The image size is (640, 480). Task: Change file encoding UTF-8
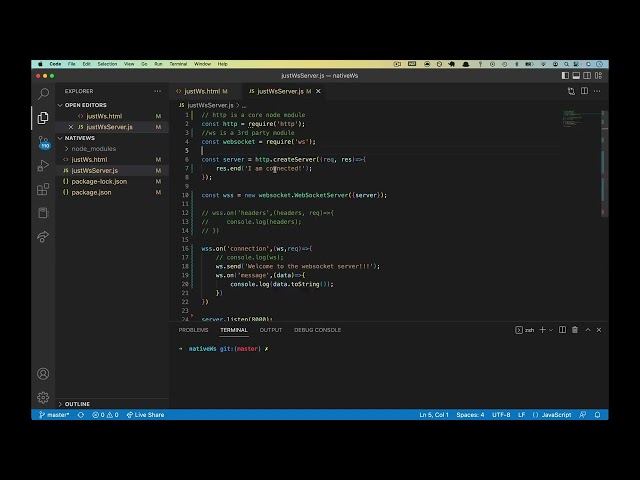point(501,415)
